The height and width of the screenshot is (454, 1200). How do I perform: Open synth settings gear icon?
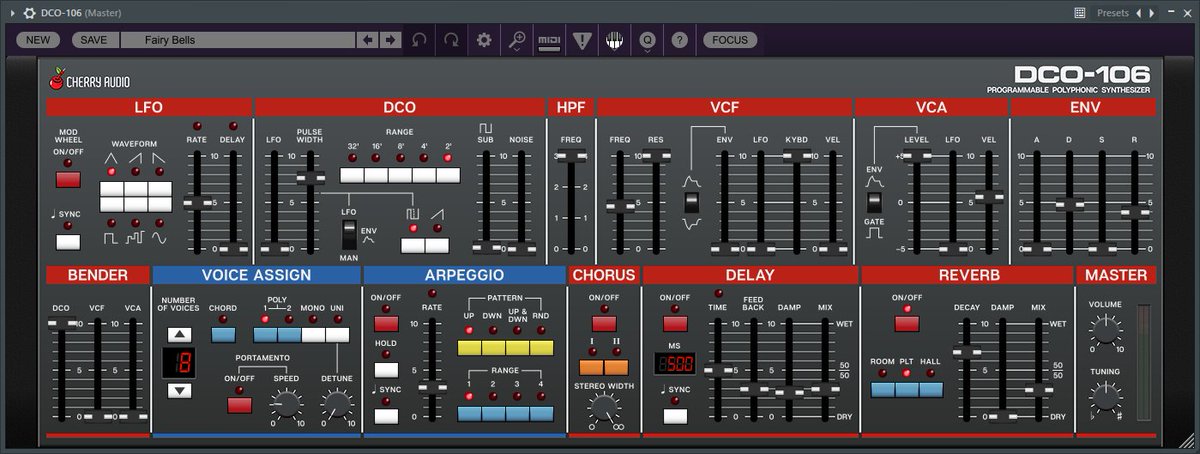click(x=484, y=40)
